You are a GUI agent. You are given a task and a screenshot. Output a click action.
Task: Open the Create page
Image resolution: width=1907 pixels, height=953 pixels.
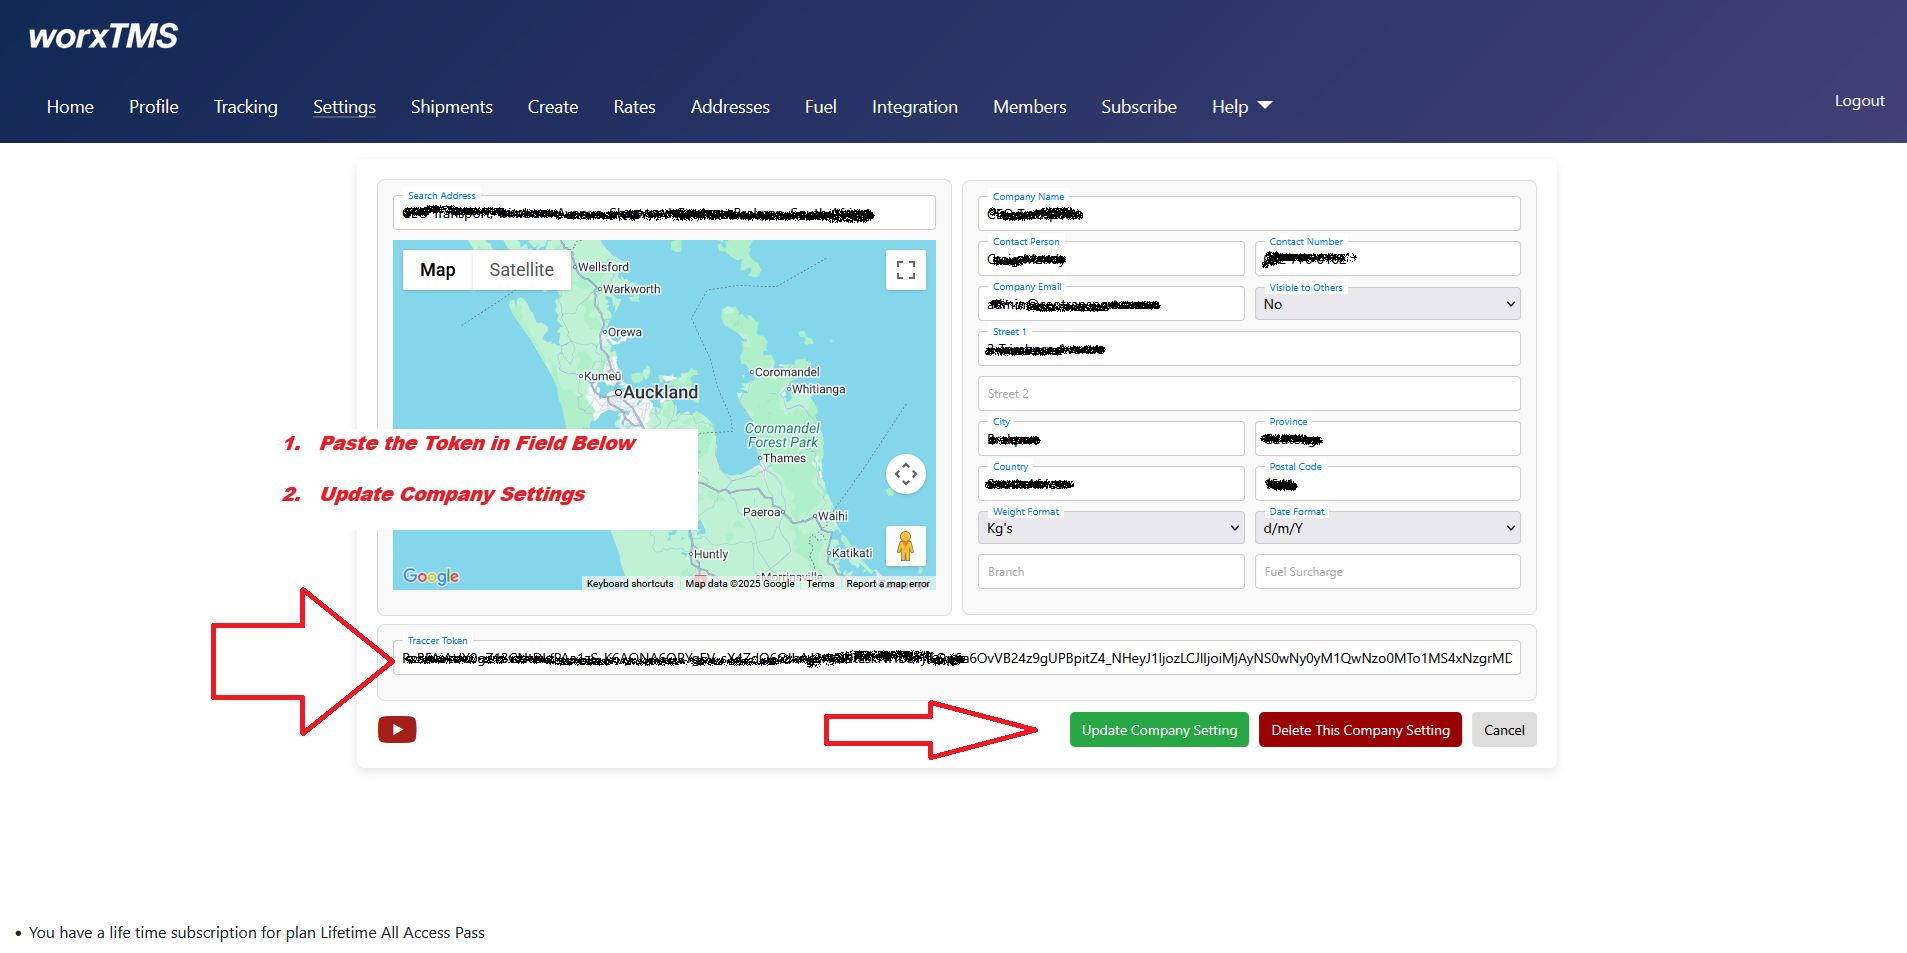[553, 107]
